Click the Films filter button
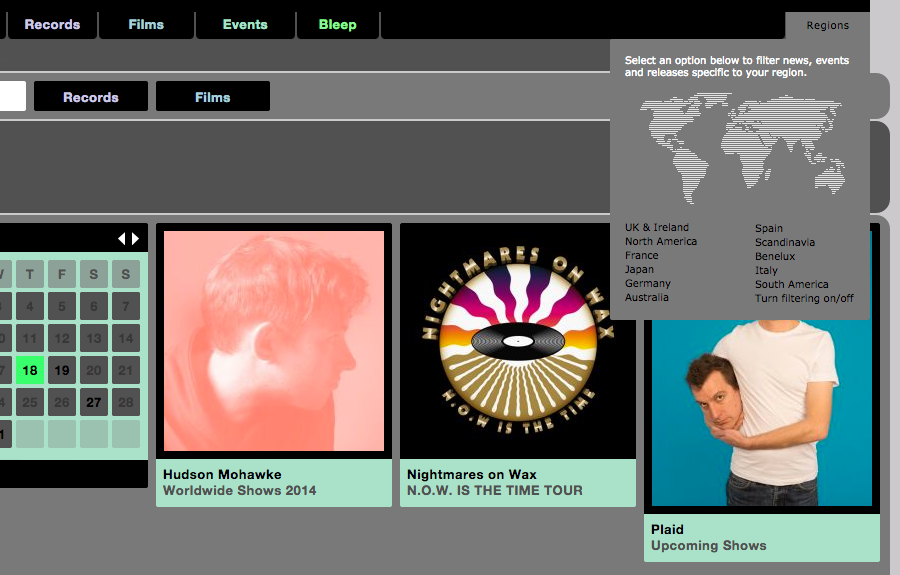Image resolution: width=900 pixels, height=575 pixels. point(212,96)
